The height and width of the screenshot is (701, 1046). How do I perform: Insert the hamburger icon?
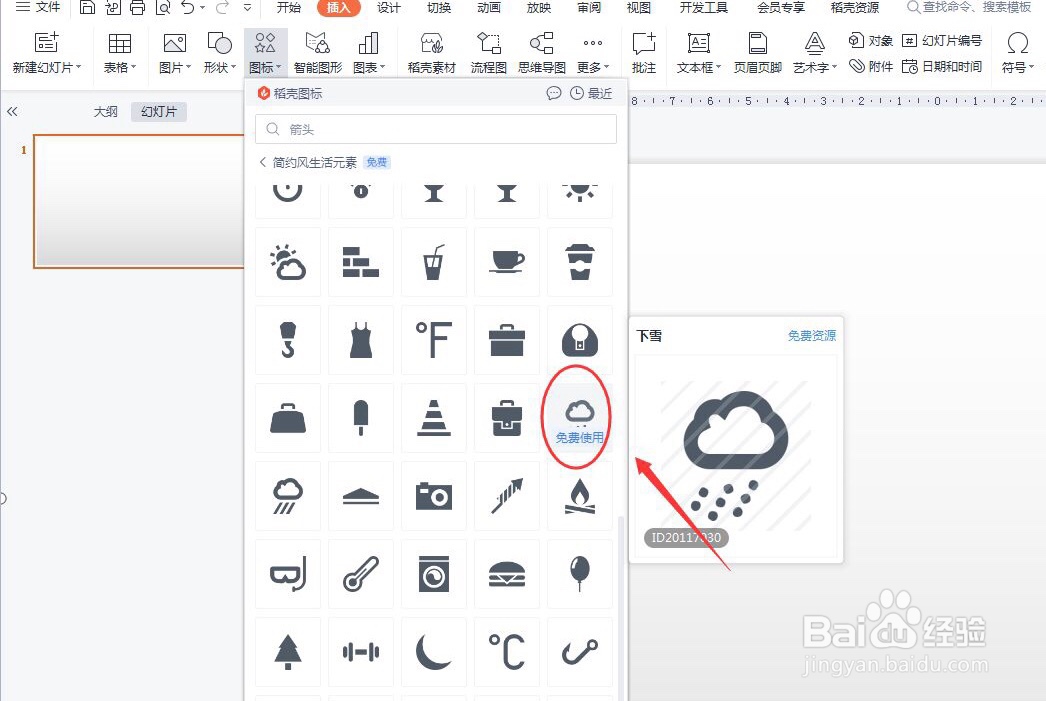[x=506, y=574]
